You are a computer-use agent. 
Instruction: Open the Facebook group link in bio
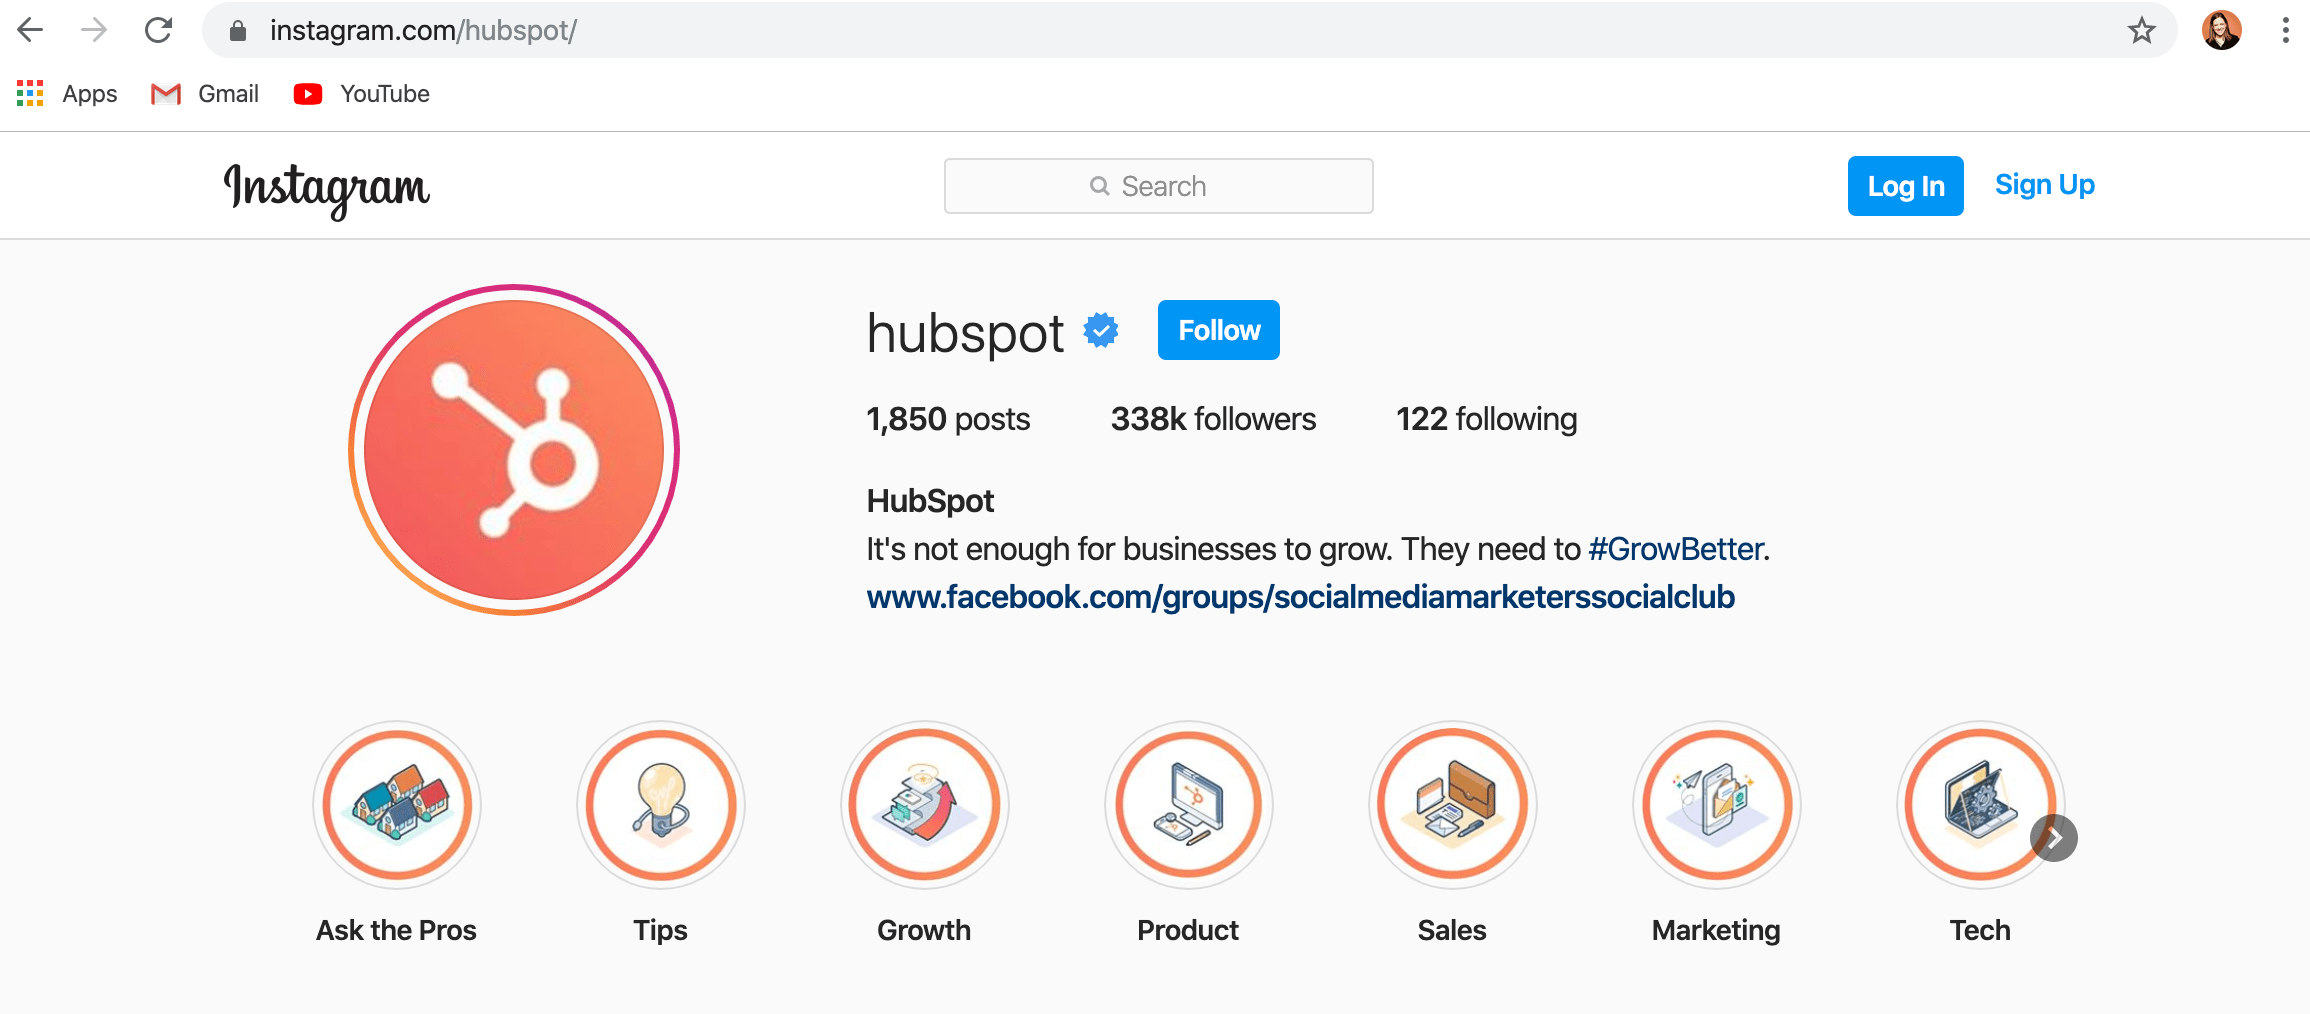point(1300,597)
